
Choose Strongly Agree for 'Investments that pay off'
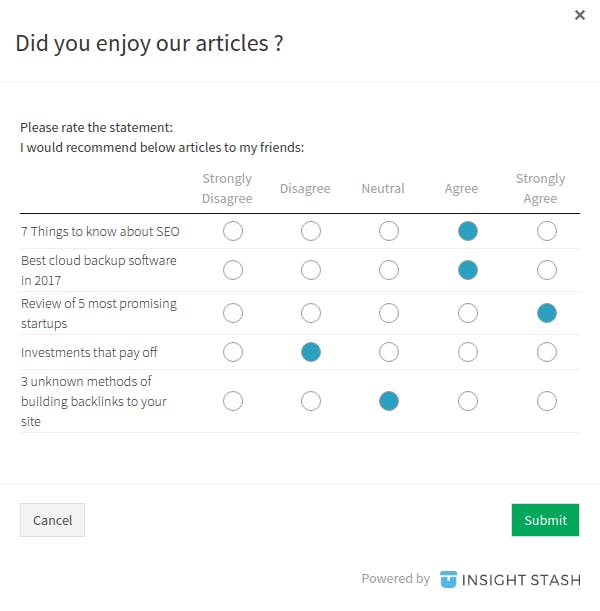(546, 352)
